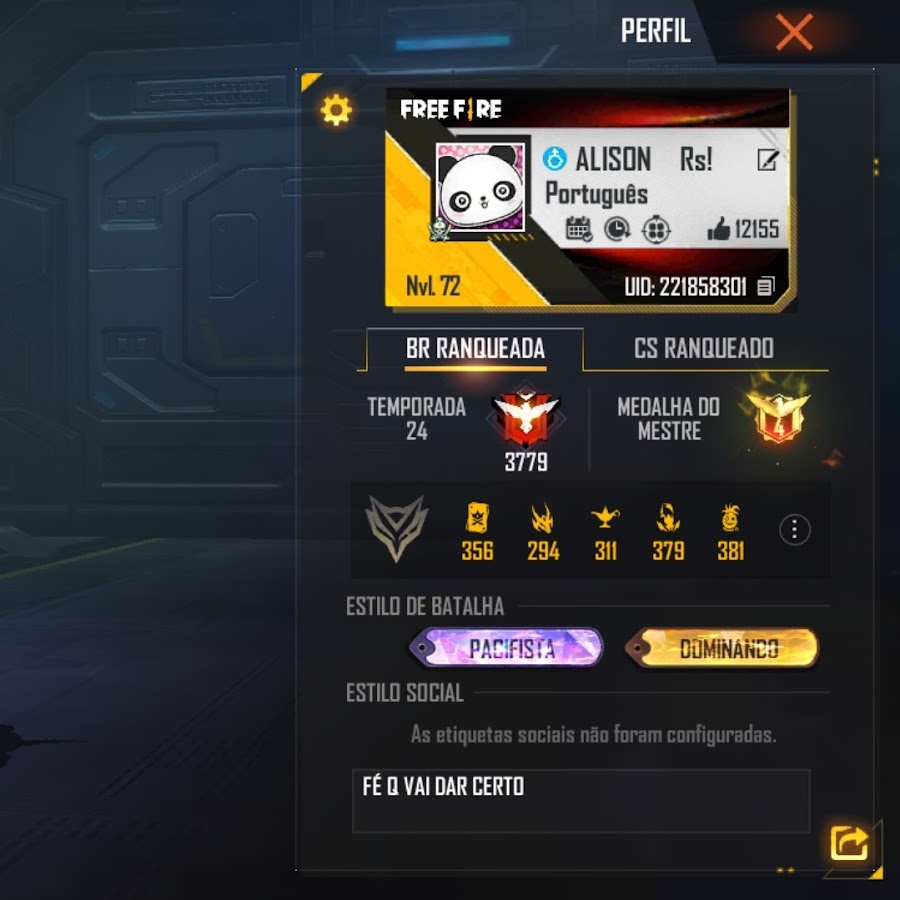Image resolution: width=900 pixels, height=900 pixels.
Task: Copy the UID using copy icon
Action: click(766, 286)
